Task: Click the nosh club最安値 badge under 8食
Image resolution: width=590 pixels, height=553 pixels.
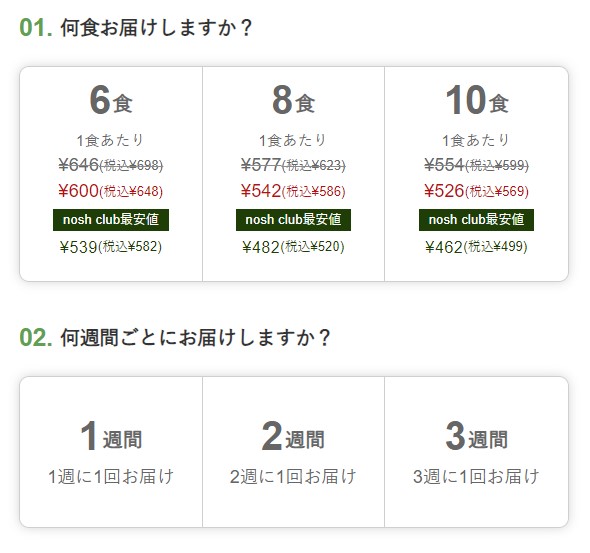Action: point(293,220)
